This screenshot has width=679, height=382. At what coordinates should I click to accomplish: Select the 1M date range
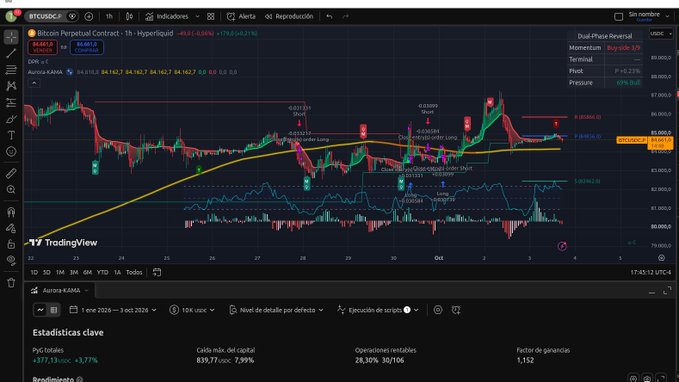[x=60, y=272]
